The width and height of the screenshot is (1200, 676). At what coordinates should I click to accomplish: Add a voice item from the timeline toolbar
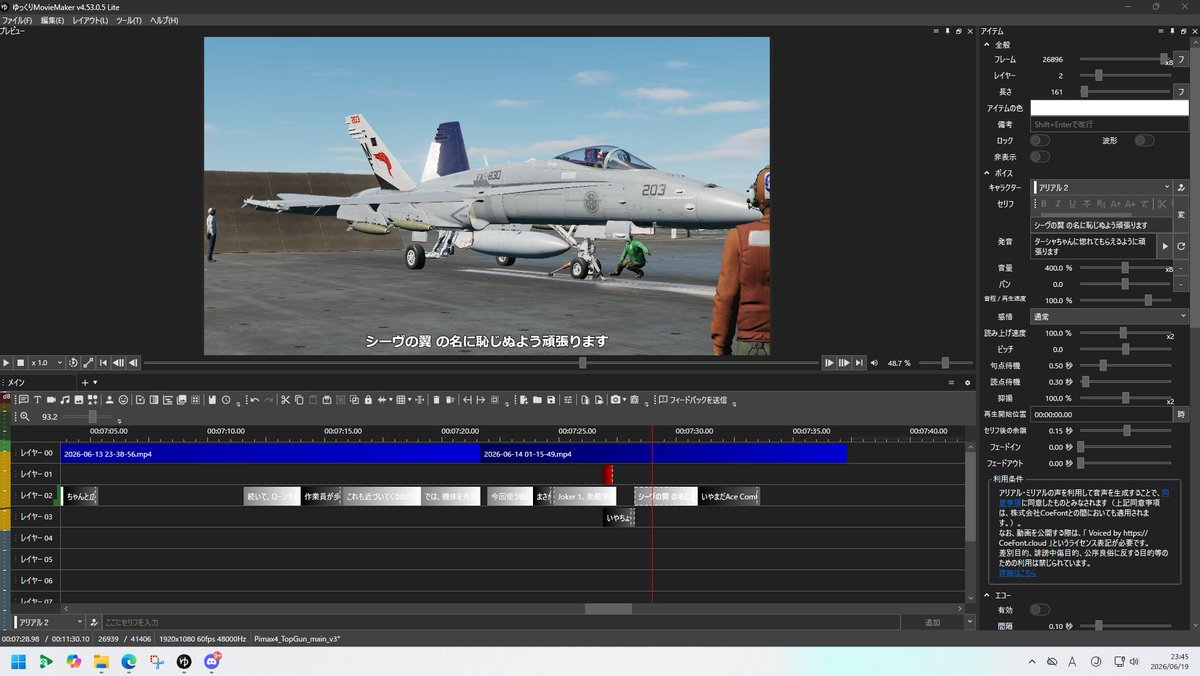click(x=23, y=400)
